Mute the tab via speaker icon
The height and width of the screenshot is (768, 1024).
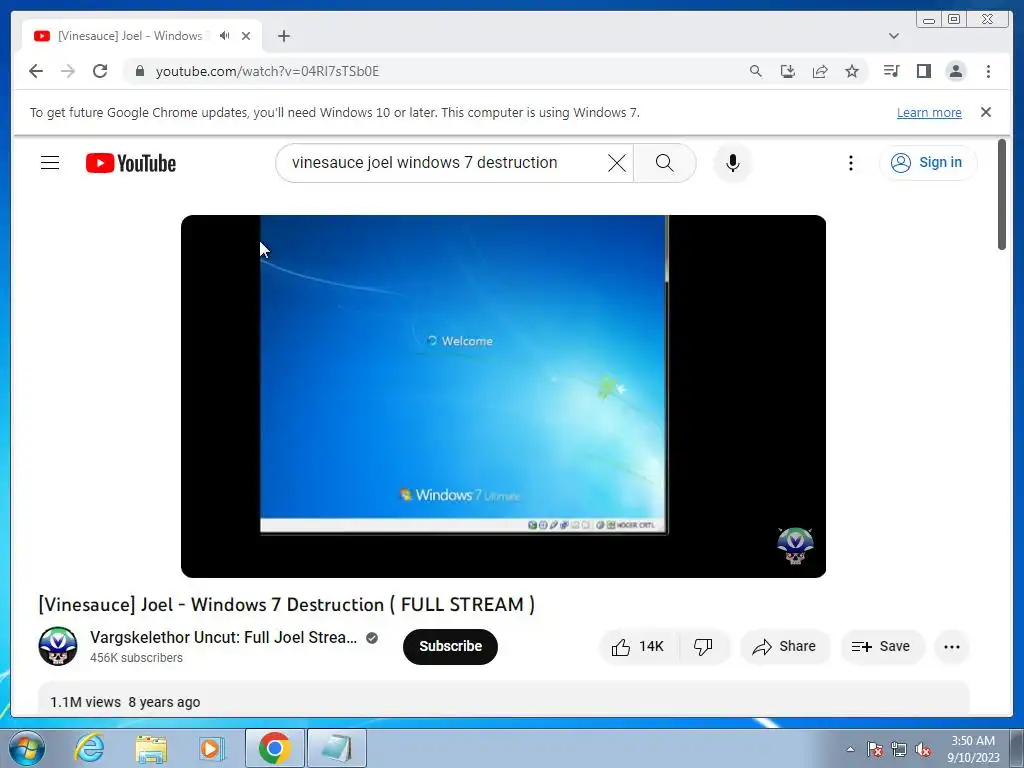point(225,36)
